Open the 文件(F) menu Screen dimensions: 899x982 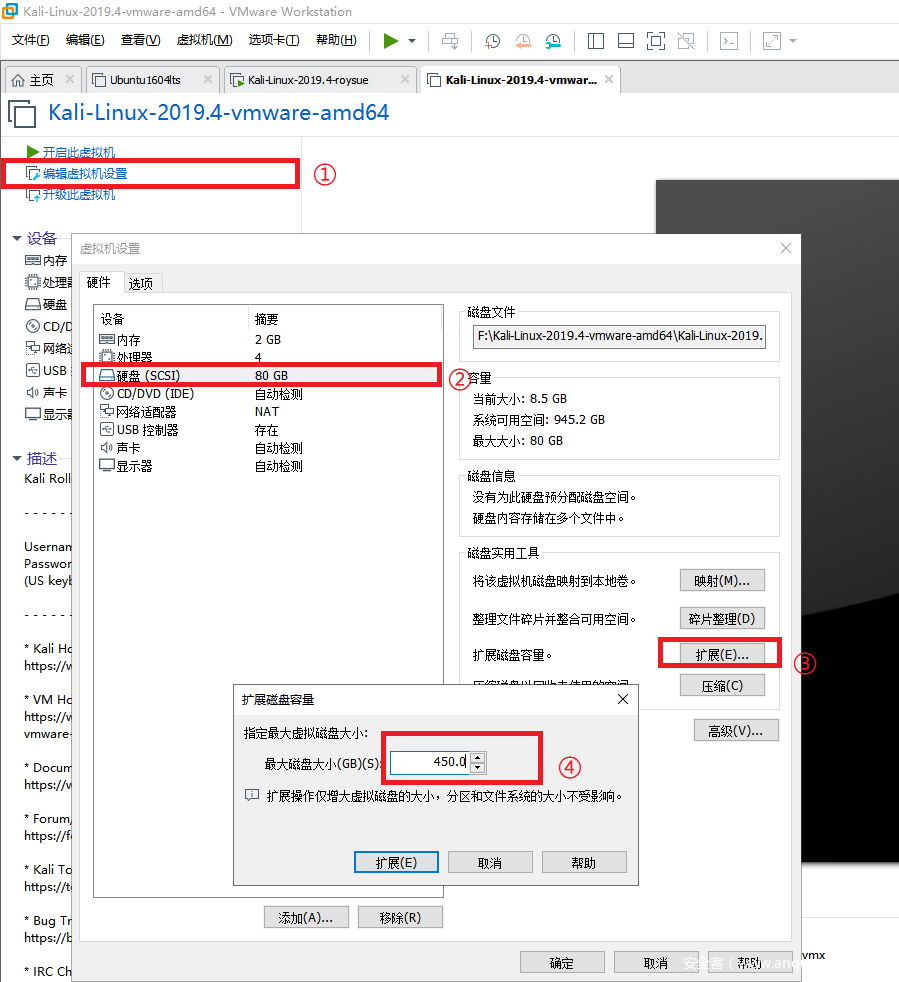[x=31, y=40]
